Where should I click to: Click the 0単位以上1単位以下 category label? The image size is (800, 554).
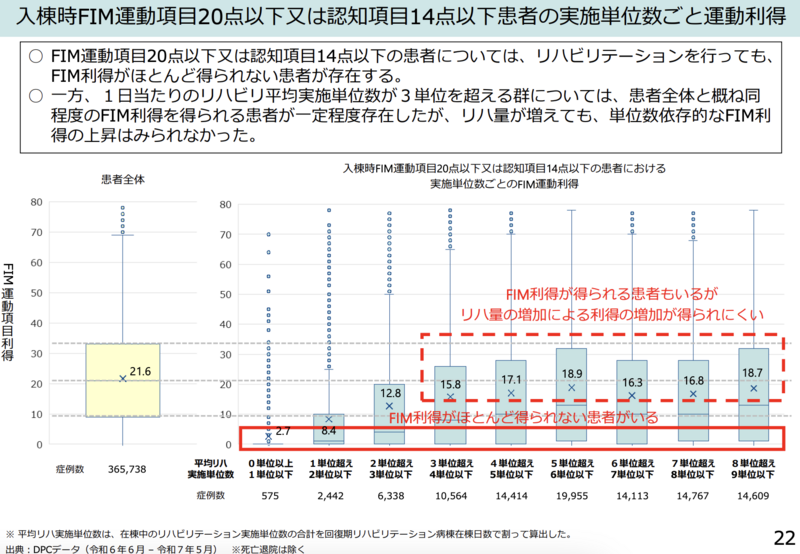268,470
